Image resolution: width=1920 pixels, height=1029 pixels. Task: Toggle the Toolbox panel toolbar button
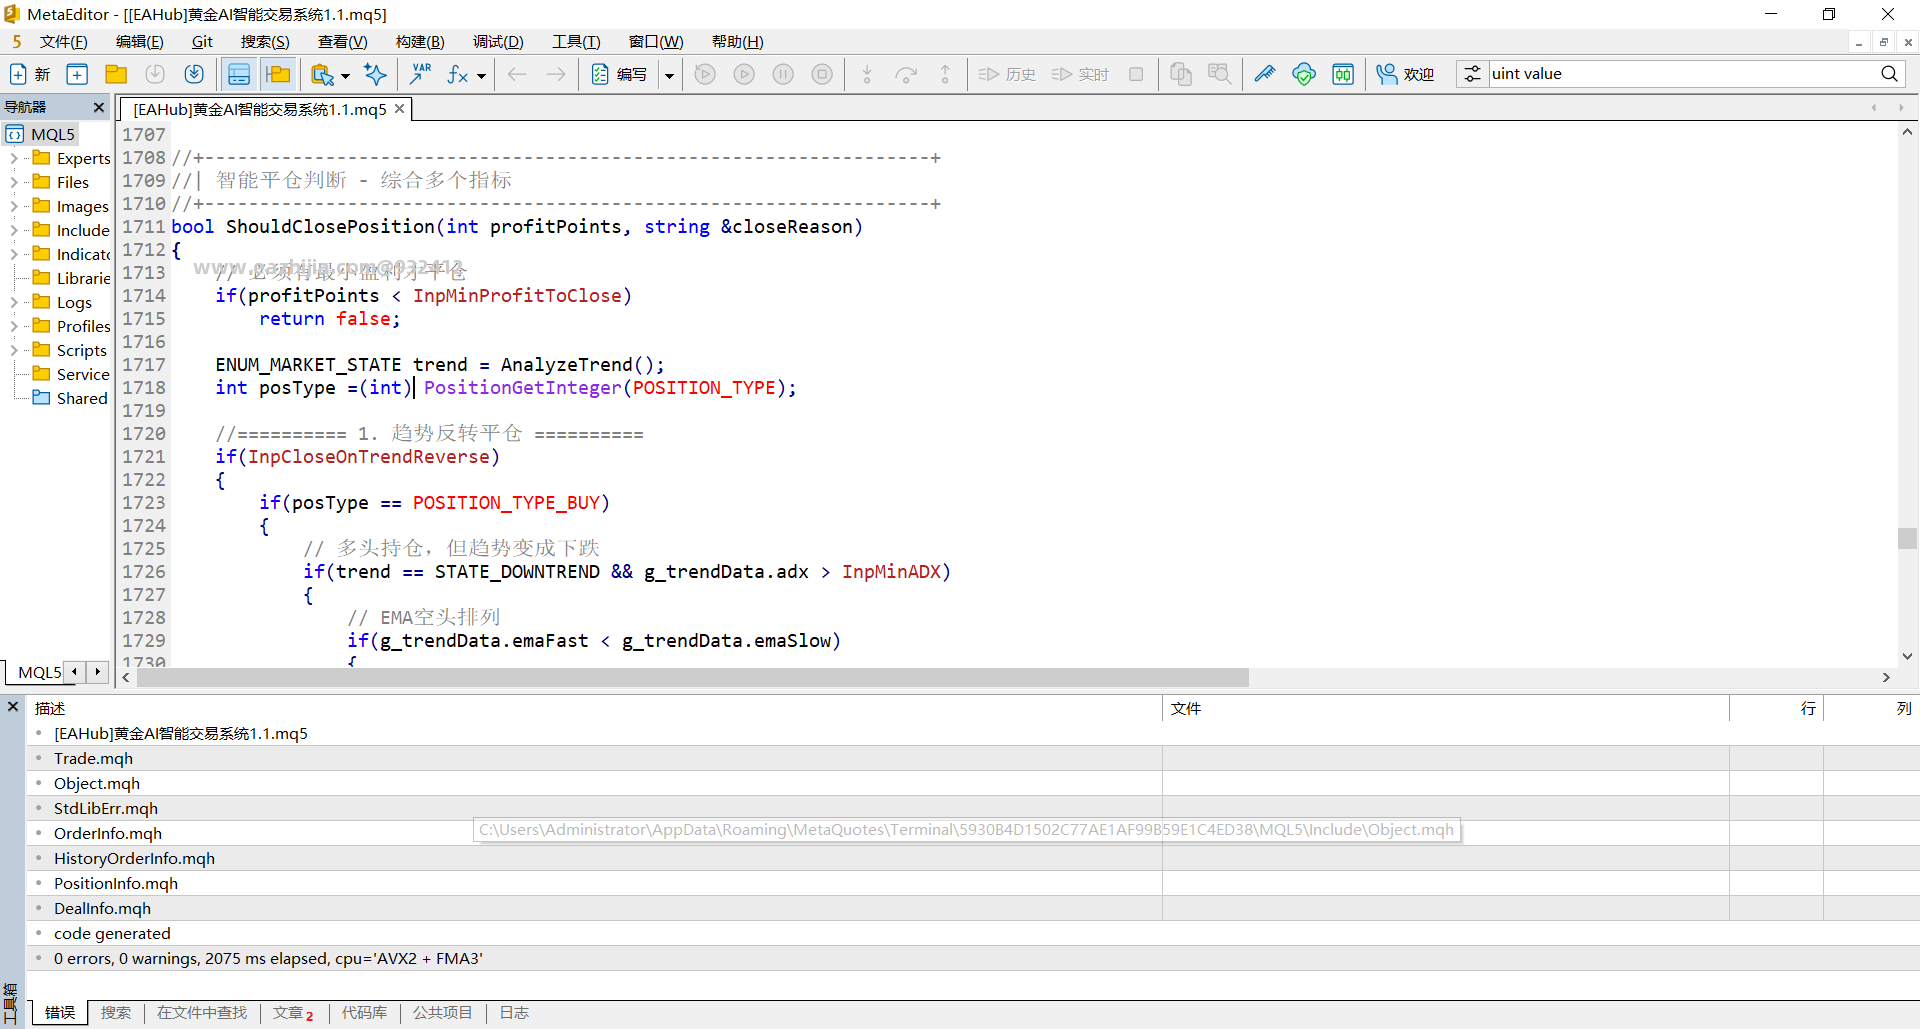pos(278,74)
